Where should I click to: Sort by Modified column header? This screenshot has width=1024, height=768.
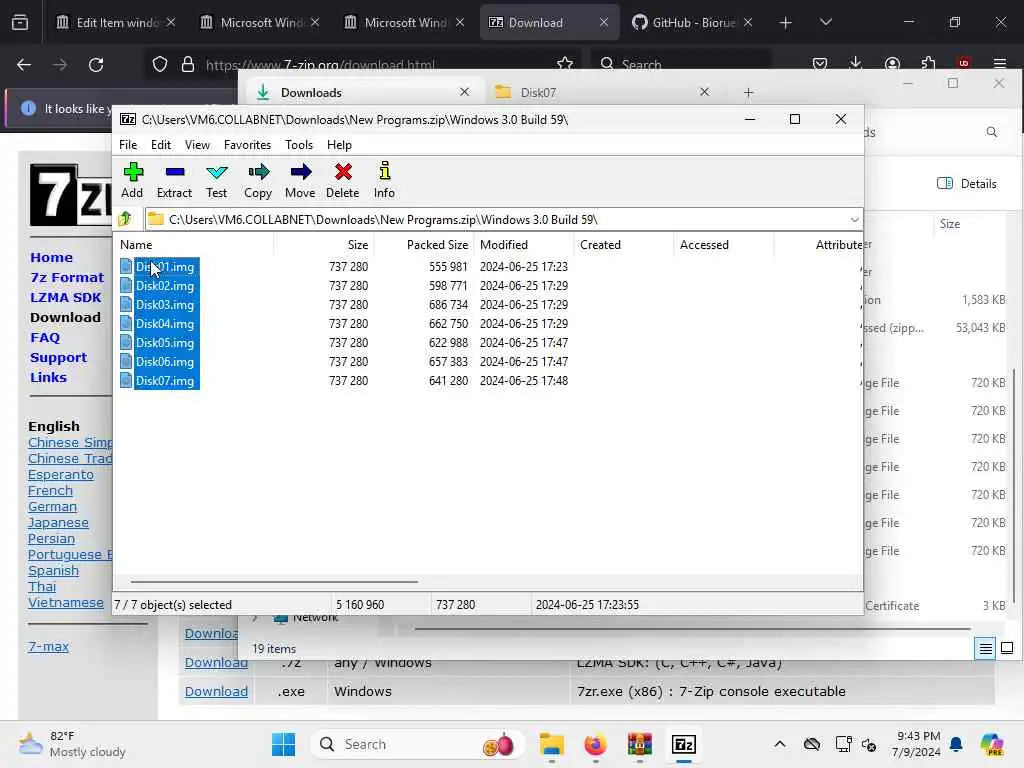point(524,245)
